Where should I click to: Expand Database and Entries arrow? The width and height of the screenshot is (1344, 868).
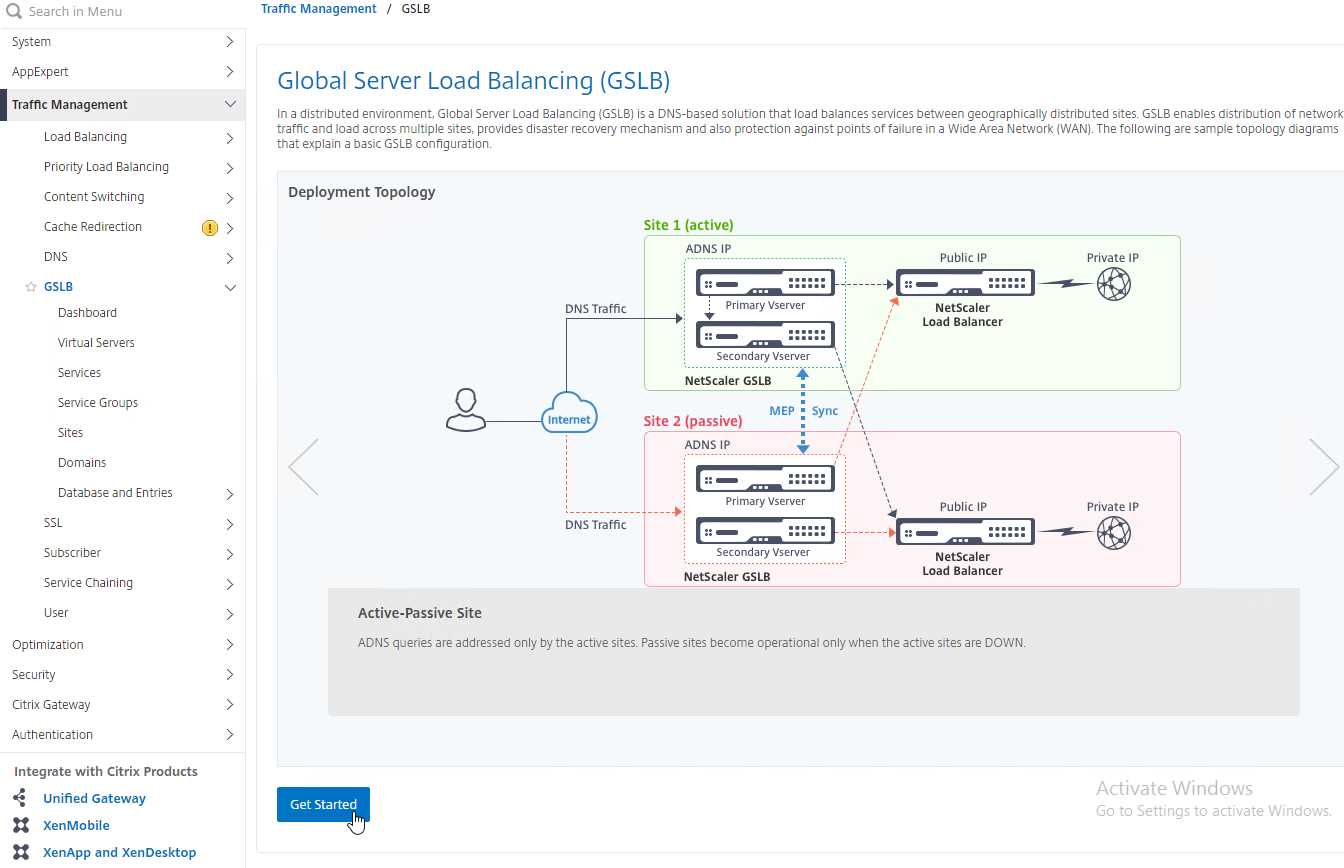click(x=230, y=494)
